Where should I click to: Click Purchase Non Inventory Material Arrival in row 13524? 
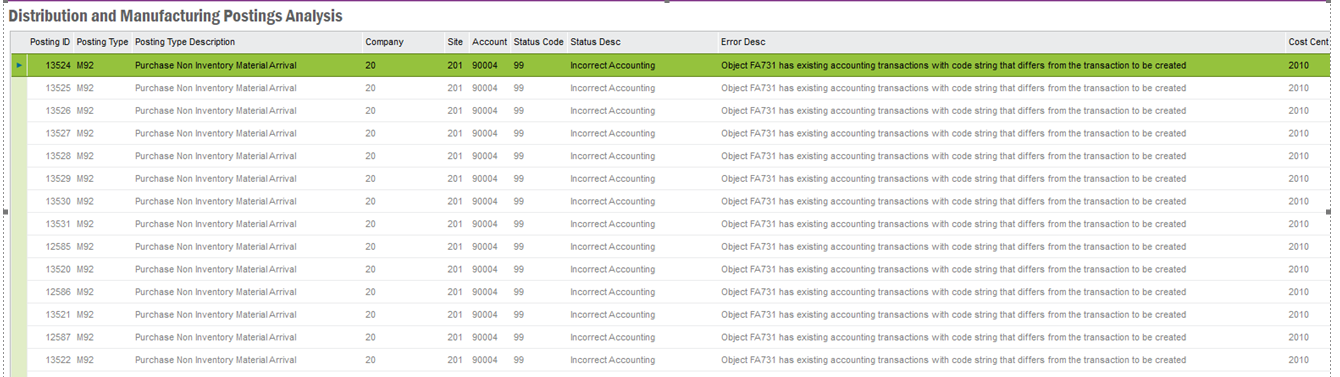pyautogui.click(x=215, y=66)
